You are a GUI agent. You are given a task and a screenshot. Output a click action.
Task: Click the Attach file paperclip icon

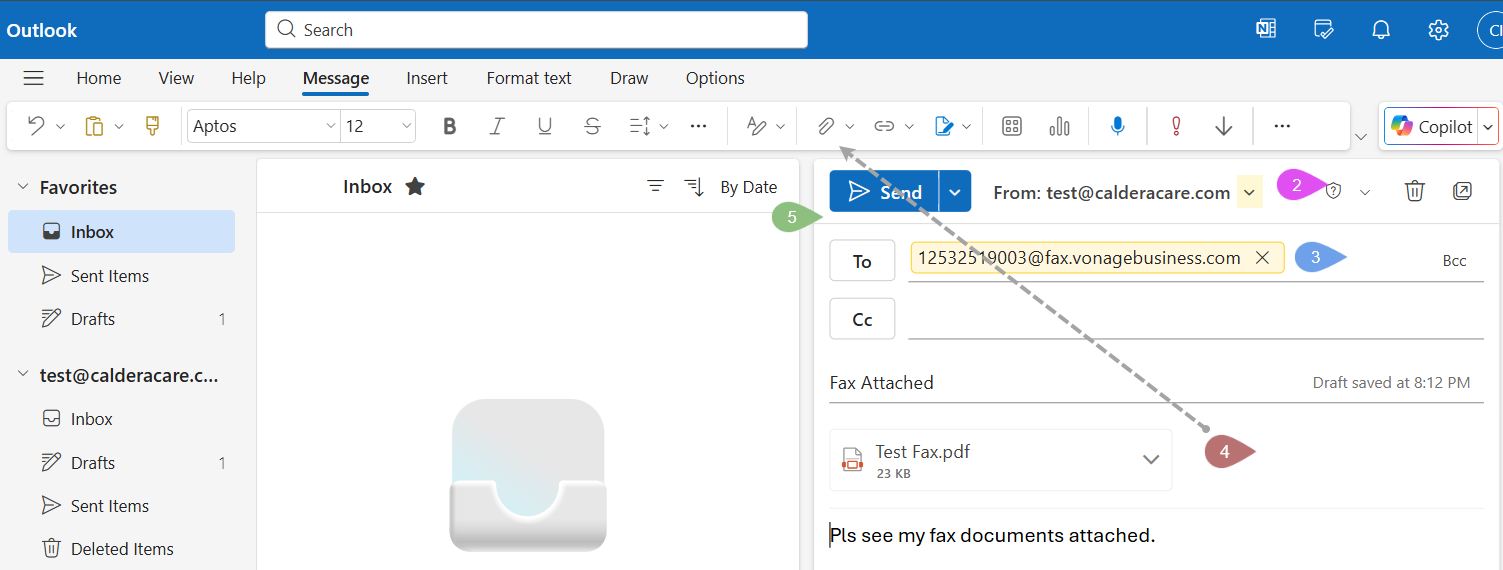click(x=826, y=126)
